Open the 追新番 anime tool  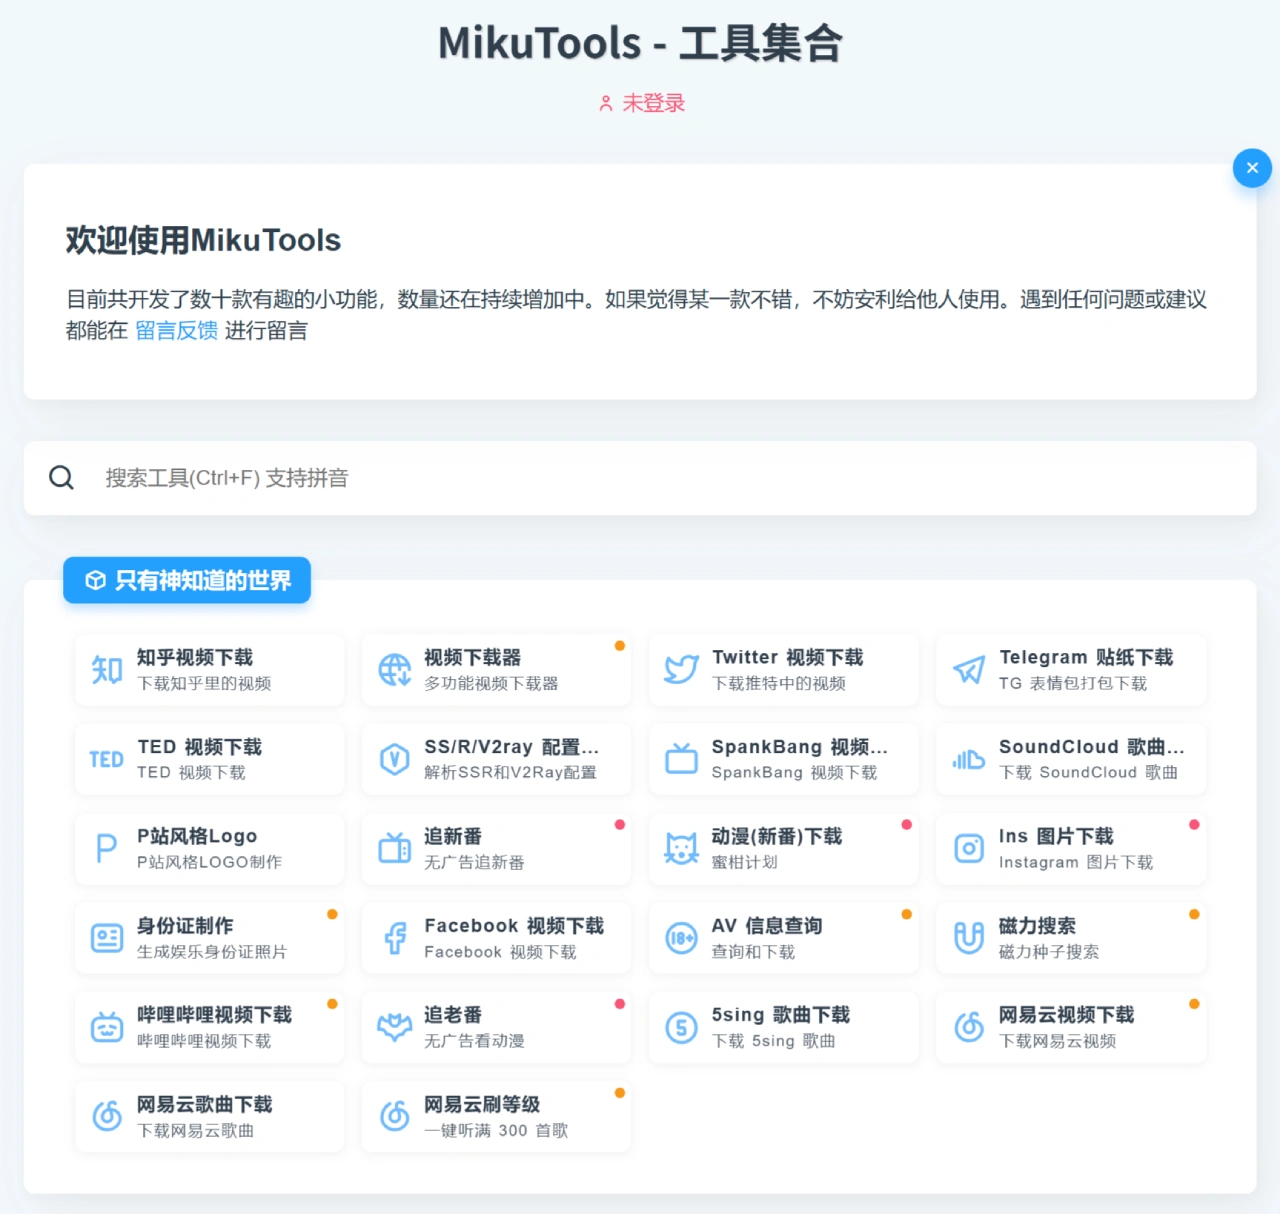496,848
